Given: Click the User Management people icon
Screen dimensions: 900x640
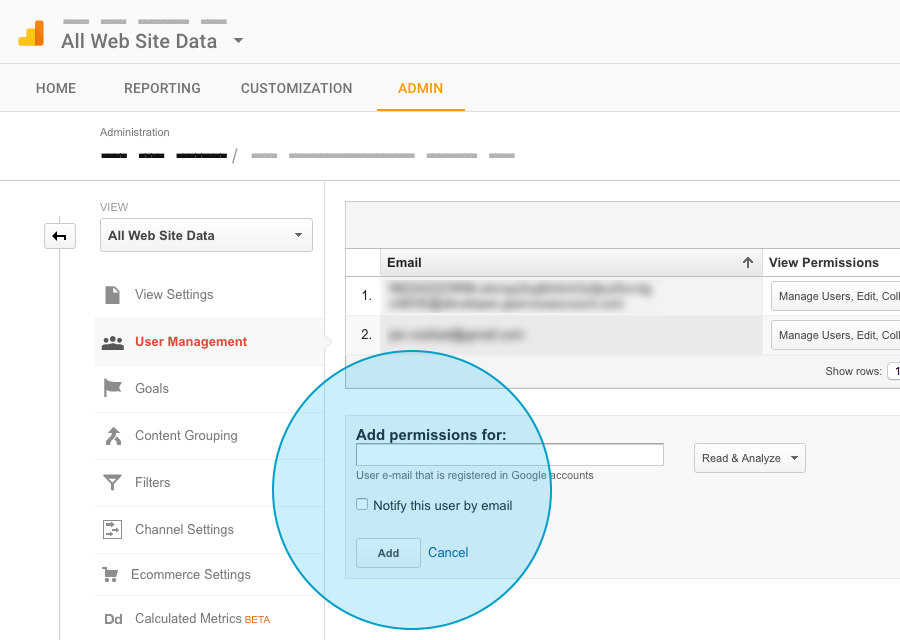Looking at the screenshot, I should (112, 343).
